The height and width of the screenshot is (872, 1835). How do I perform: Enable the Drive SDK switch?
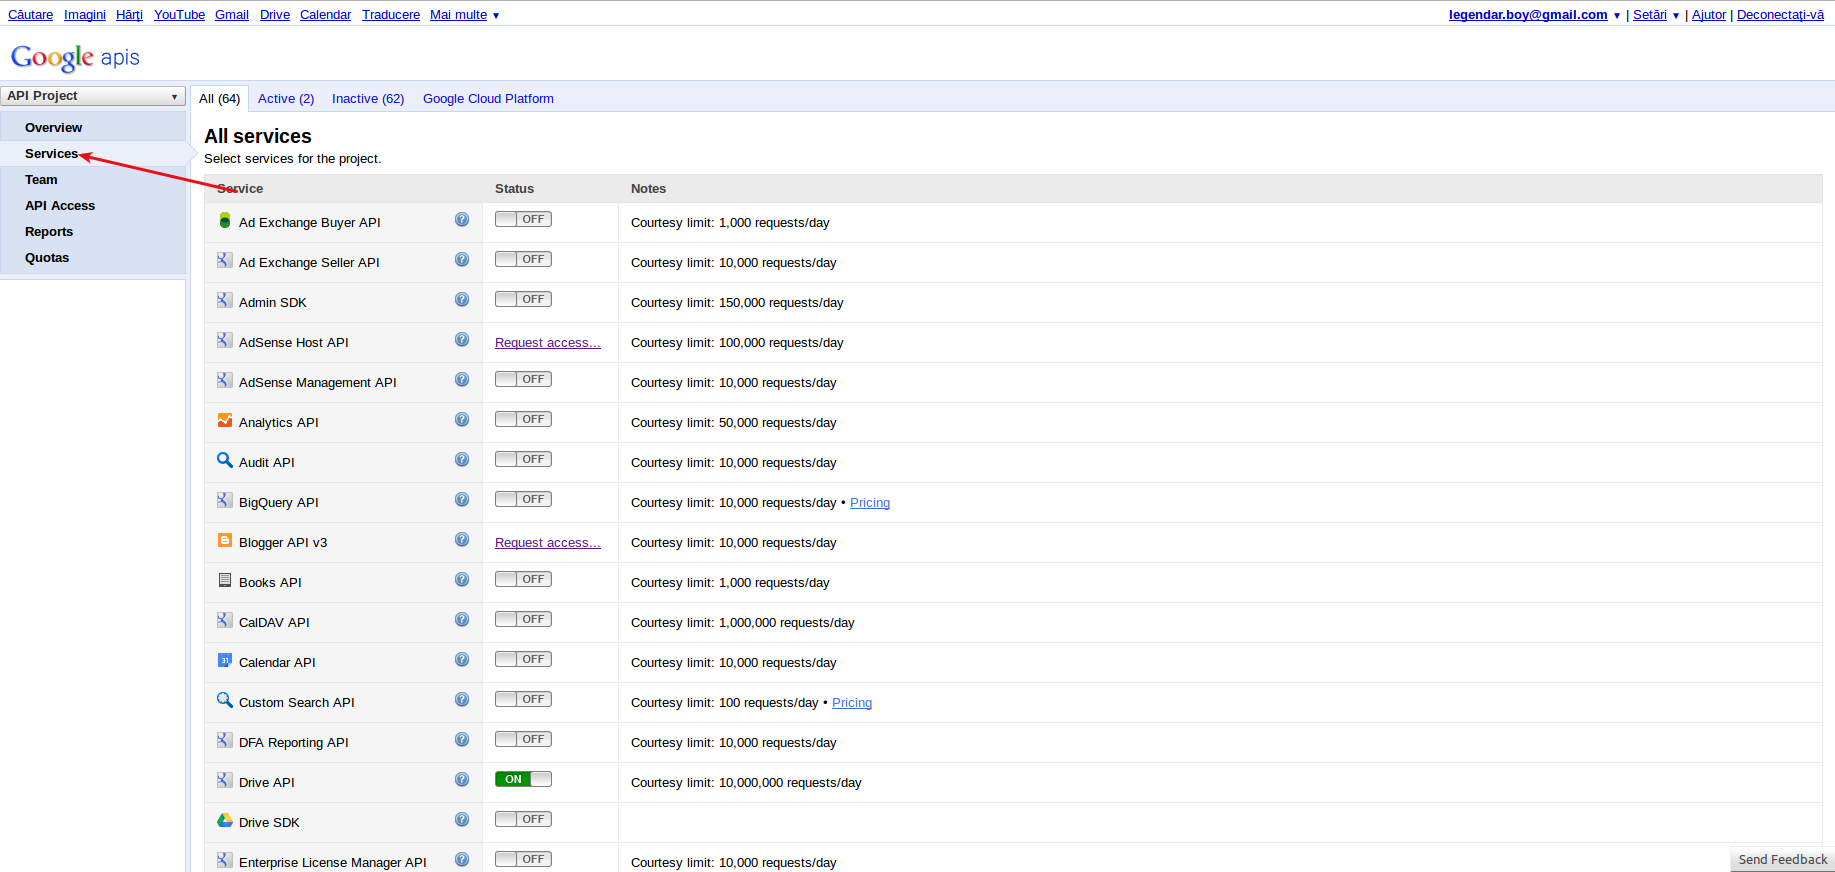[523, 819]
